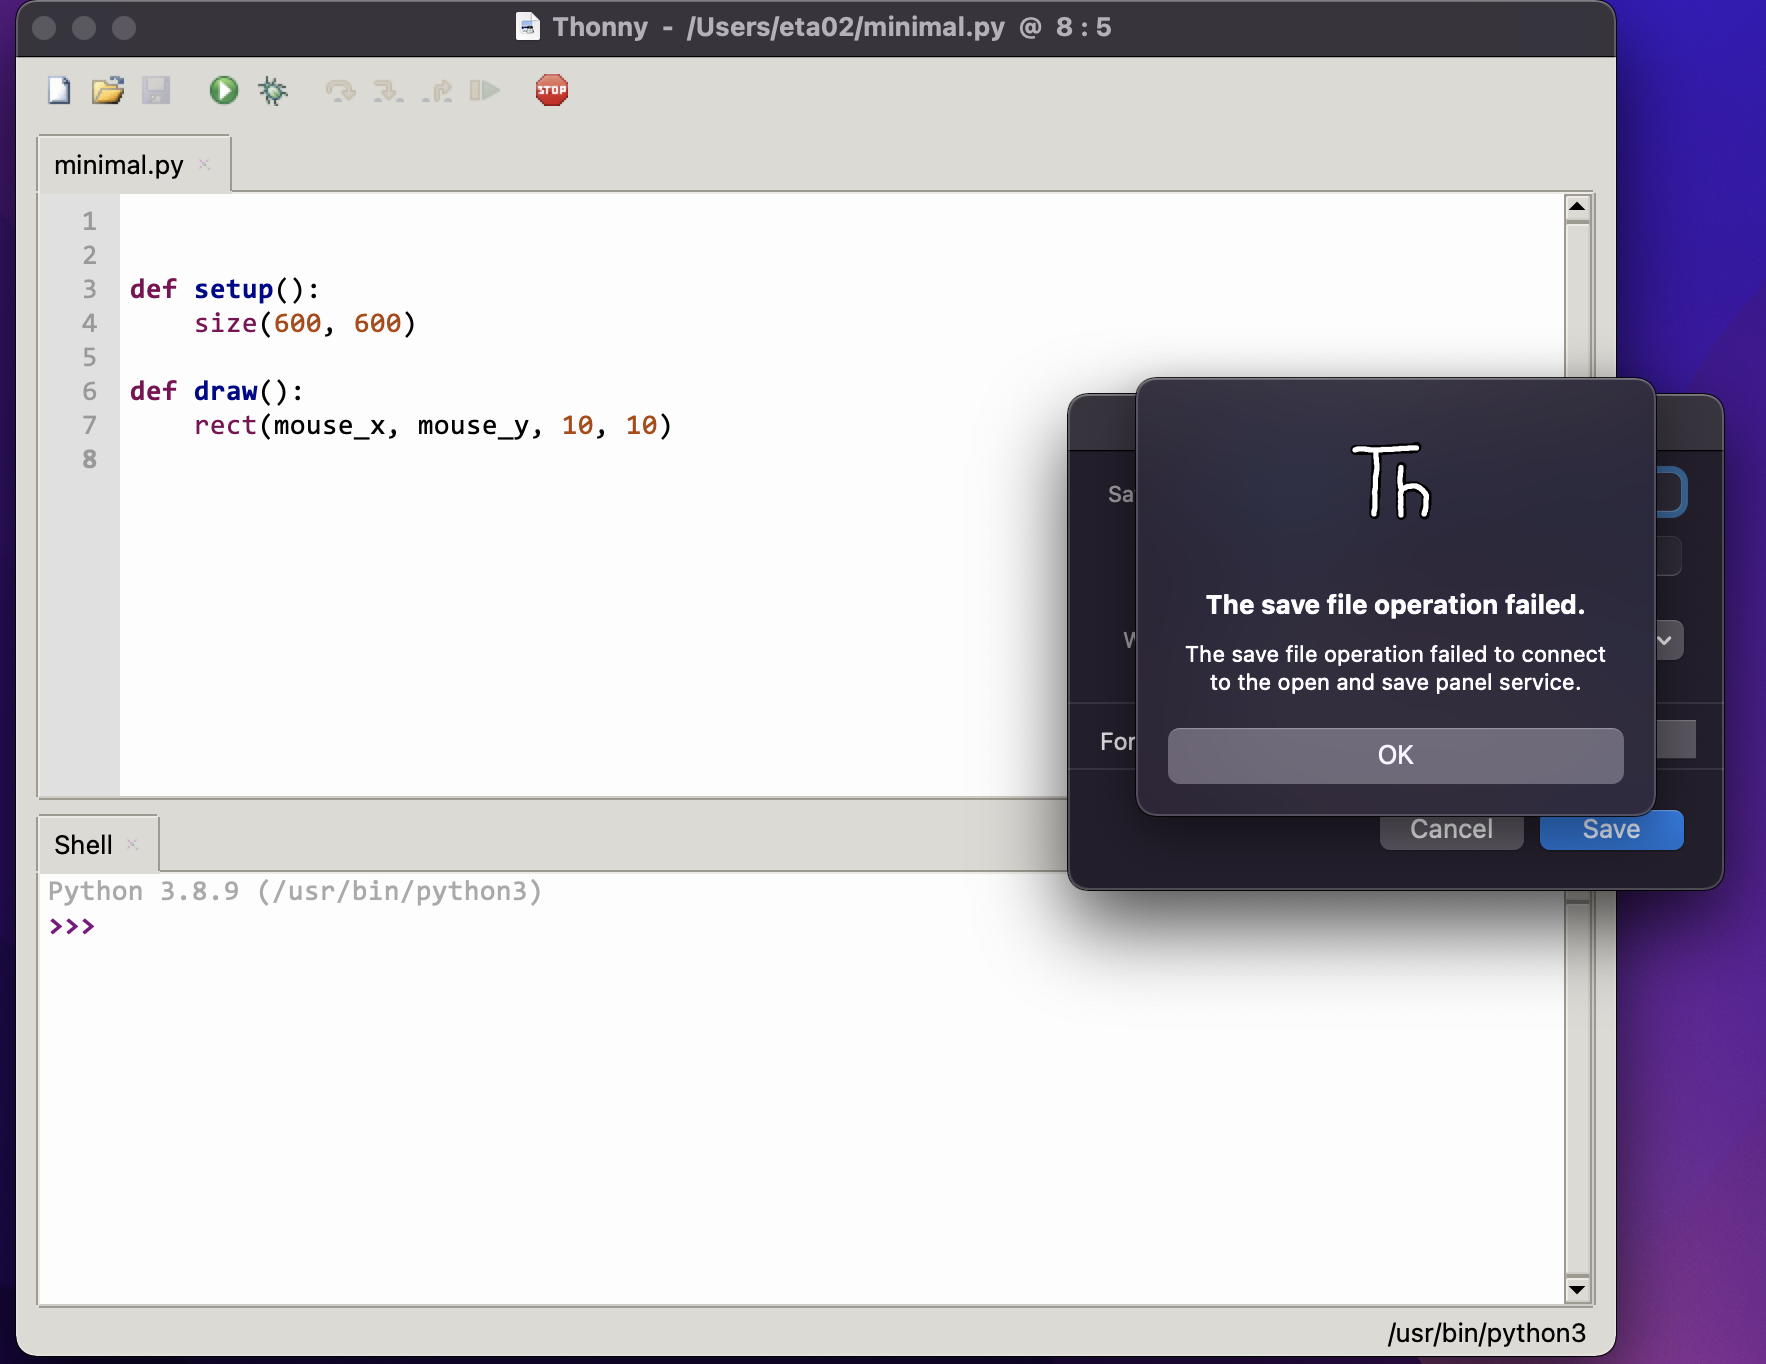1766x1364 pixels.
Task: Click the /usr/bin/python3 interpreter status label
Action: pos(1486,1333)
